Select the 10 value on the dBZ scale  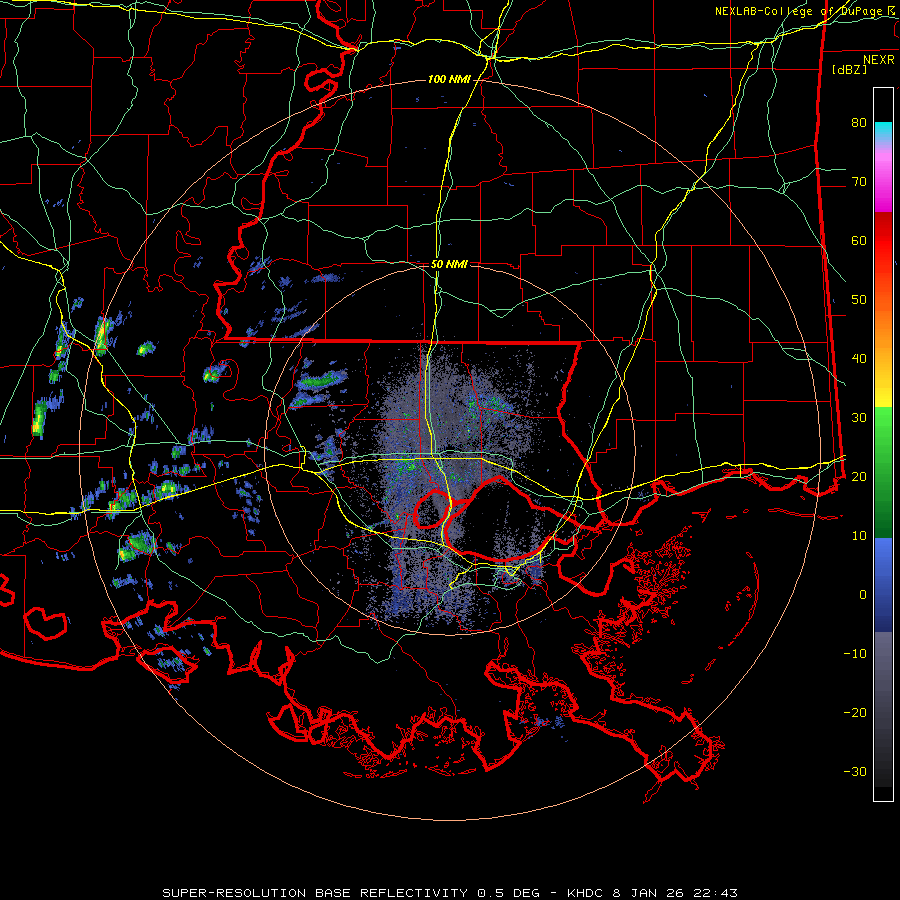[x=859, y=536]
